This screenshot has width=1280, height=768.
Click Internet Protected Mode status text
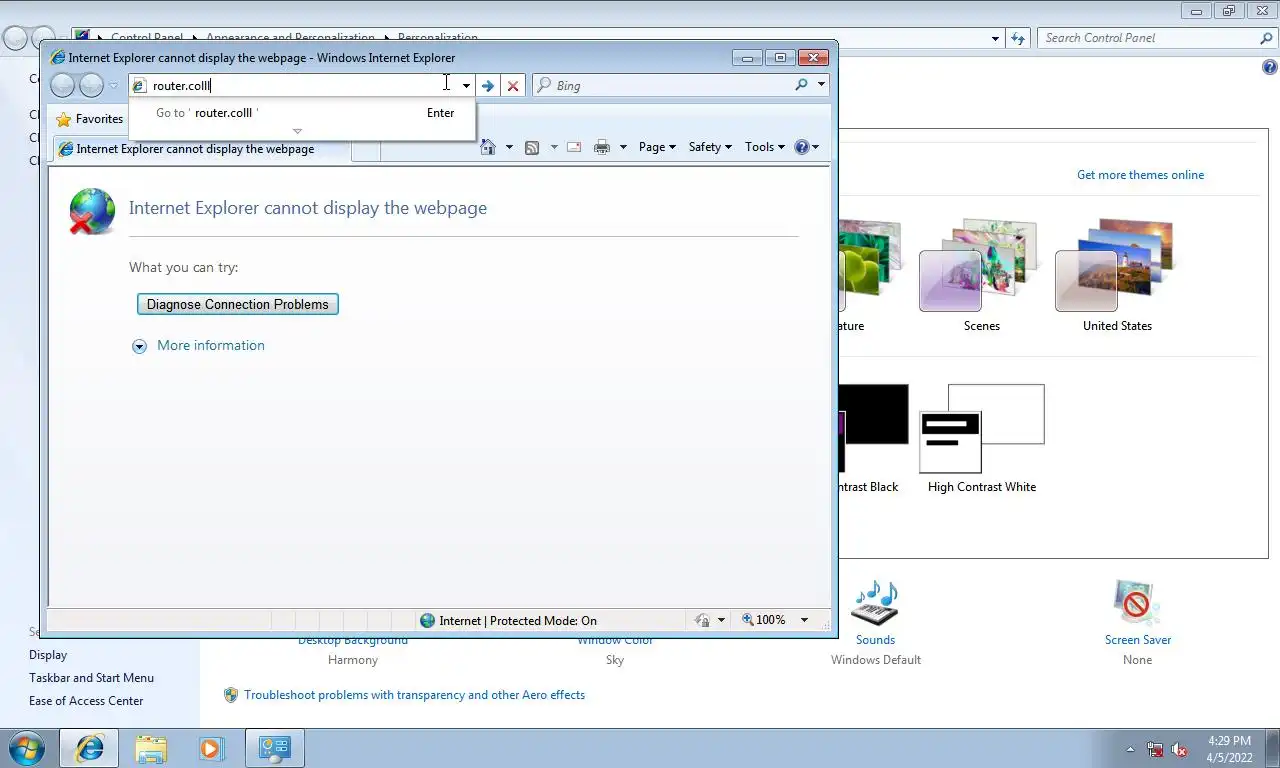point(518,620)
